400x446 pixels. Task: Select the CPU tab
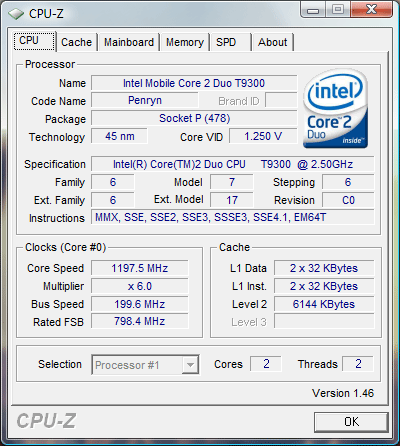click(34, 41)
